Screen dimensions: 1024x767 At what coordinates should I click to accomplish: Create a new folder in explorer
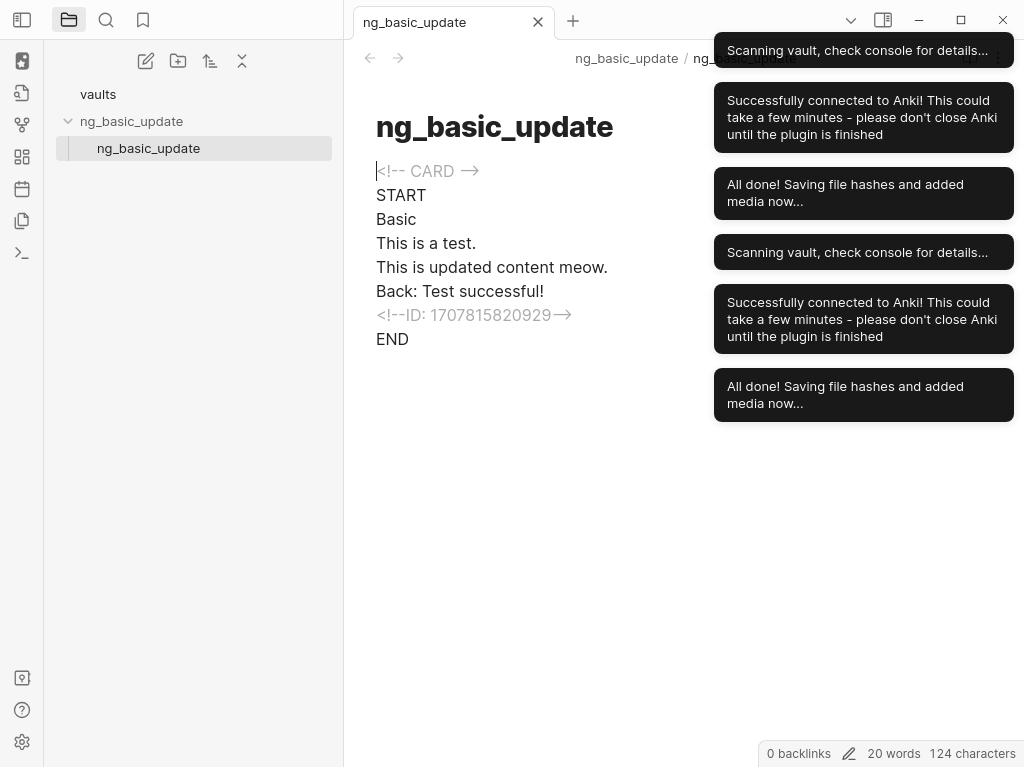click(x=178, y=61)
